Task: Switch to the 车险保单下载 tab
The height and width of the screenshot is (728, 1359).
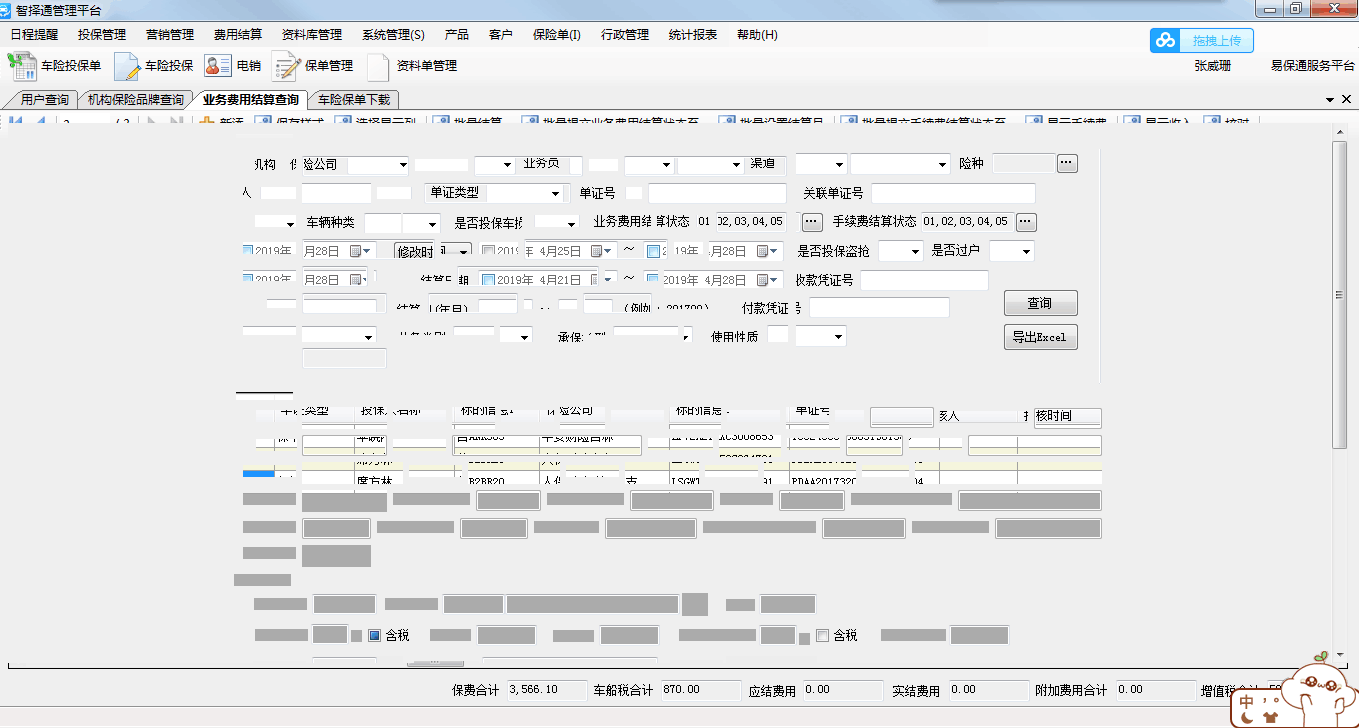Action: [354, 100]
